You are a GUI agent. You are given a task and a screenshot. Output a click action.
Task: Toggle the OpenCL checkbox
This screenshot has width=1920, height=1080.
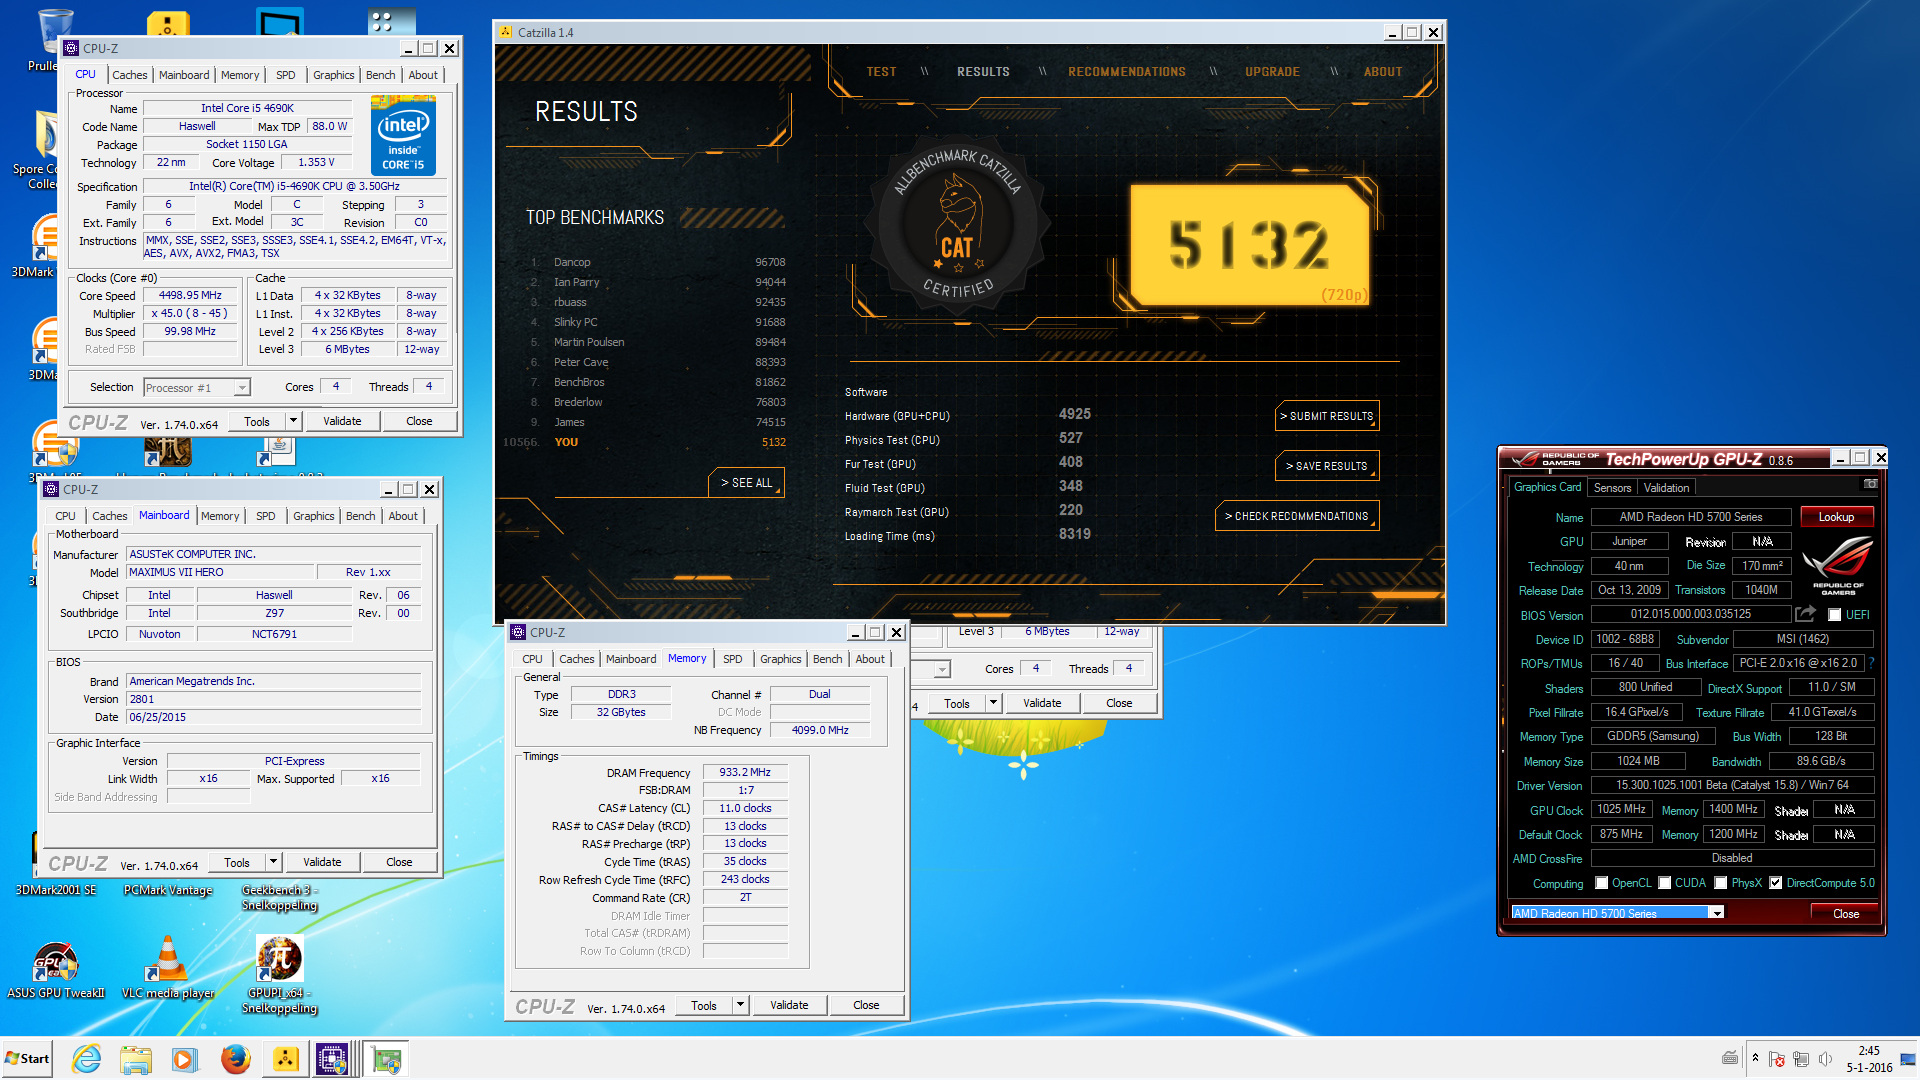coord(1602,883)
